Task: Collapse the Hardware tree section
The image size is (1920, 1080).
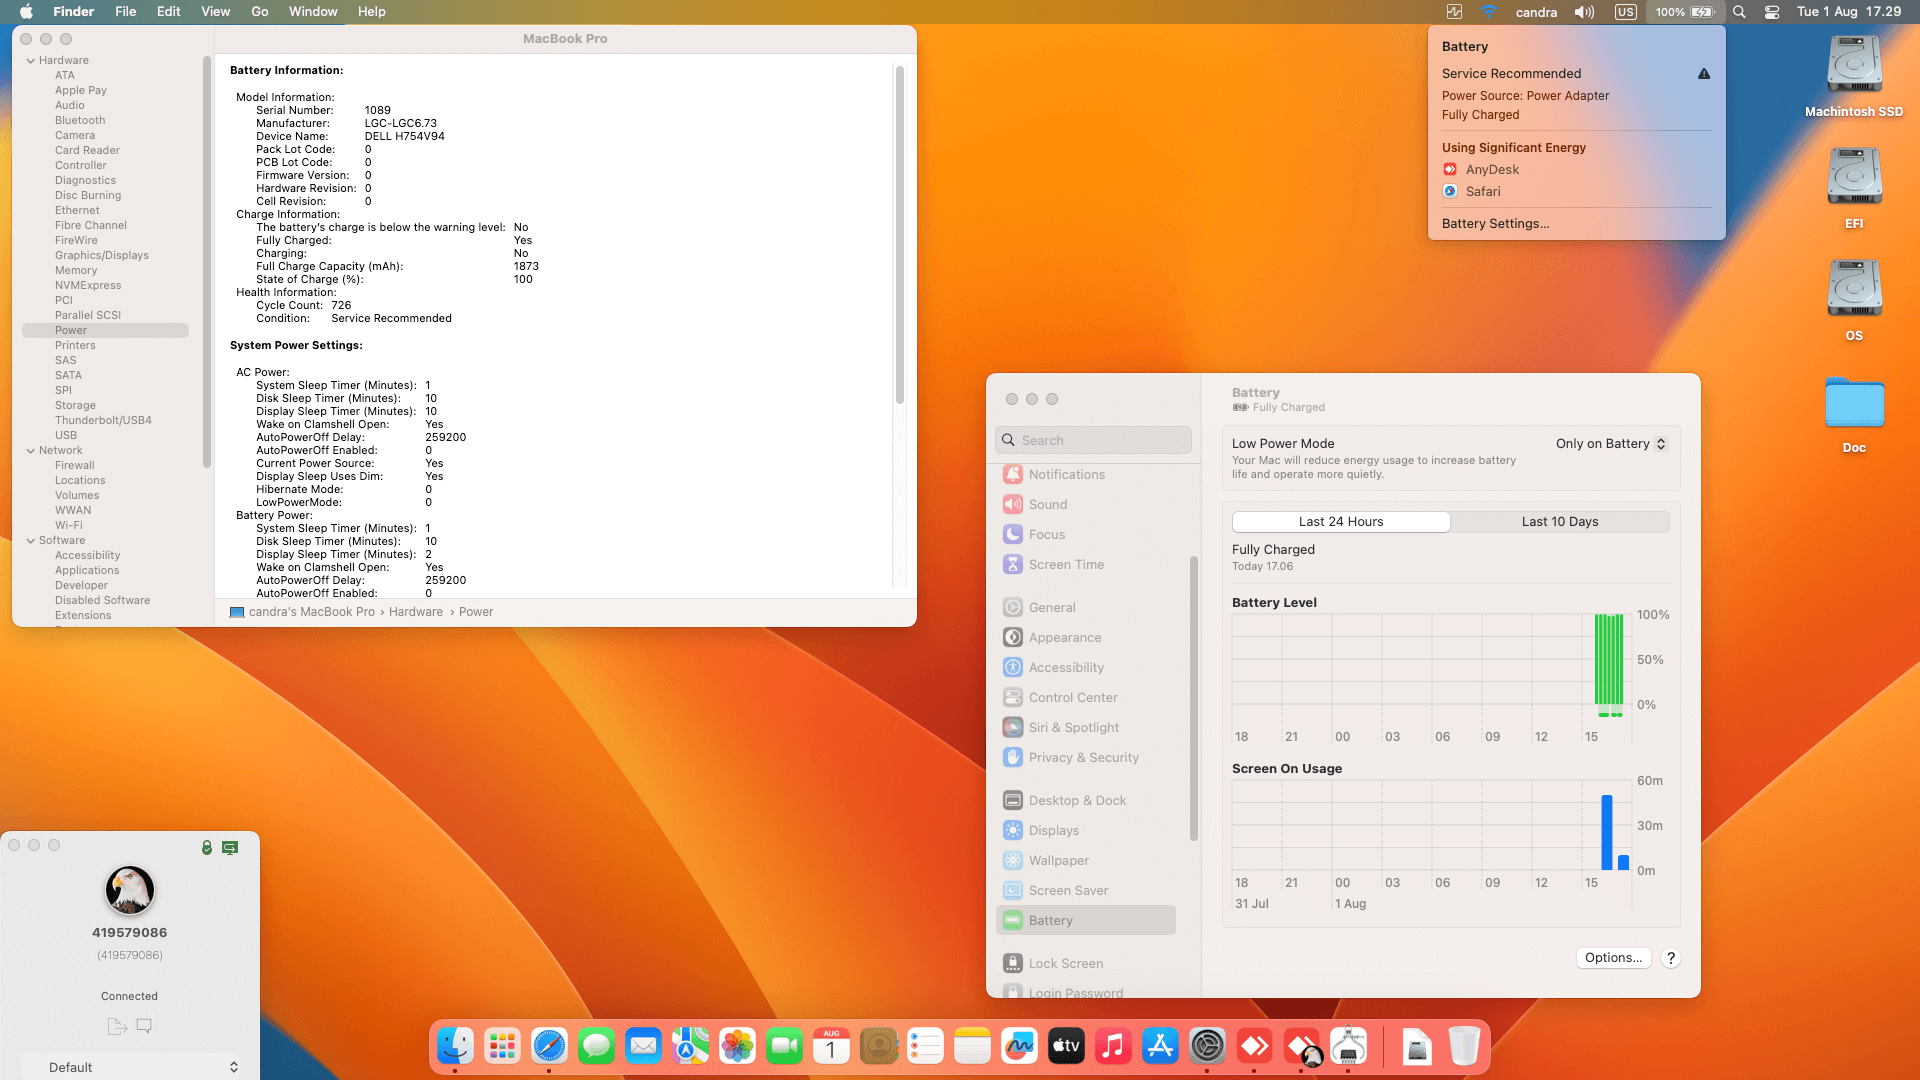Action: (31, 61)
